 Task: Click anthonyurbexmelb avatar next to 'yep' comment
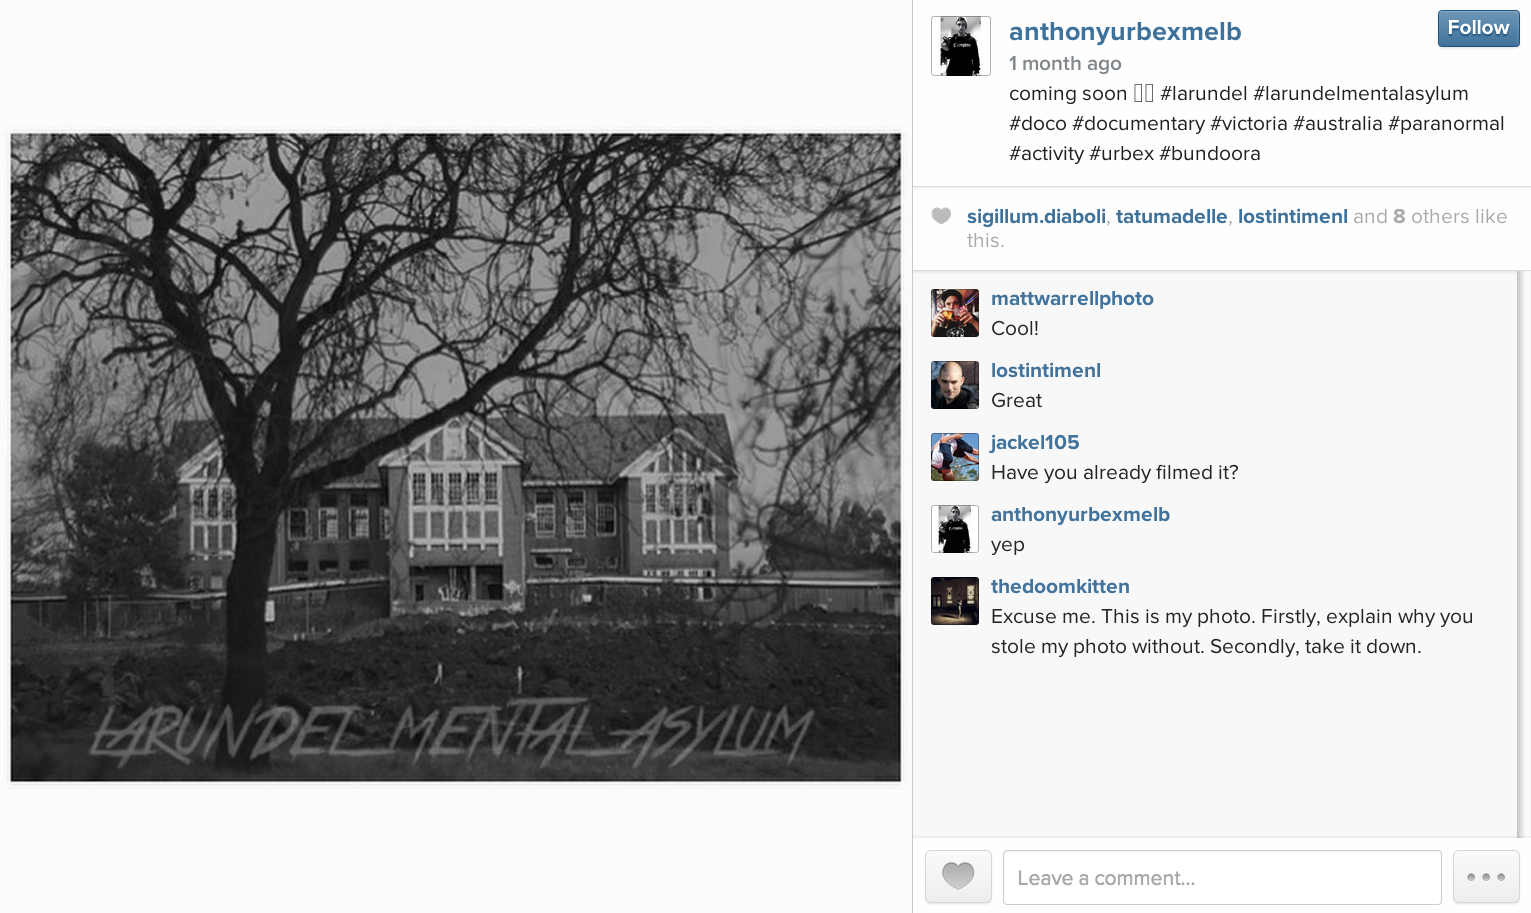955,529
